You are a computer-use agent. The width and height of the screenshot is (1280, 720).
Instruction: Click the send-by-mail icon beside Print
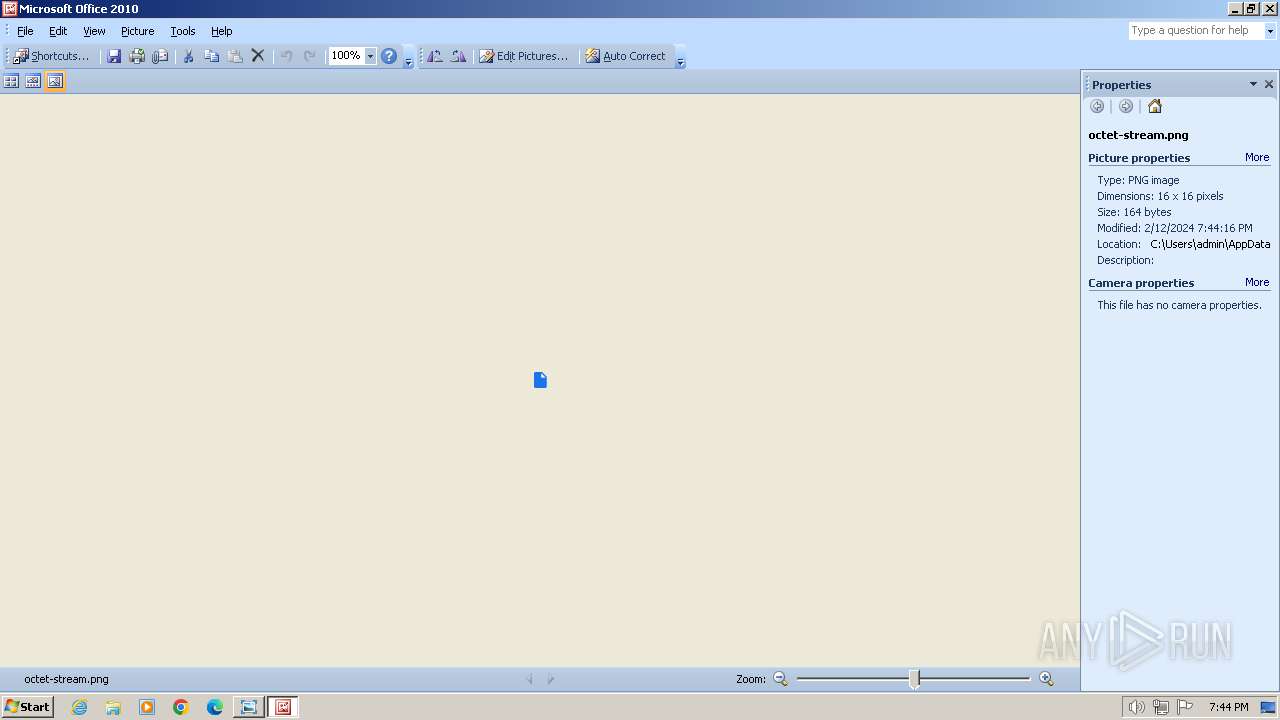[x=160, y=56]
